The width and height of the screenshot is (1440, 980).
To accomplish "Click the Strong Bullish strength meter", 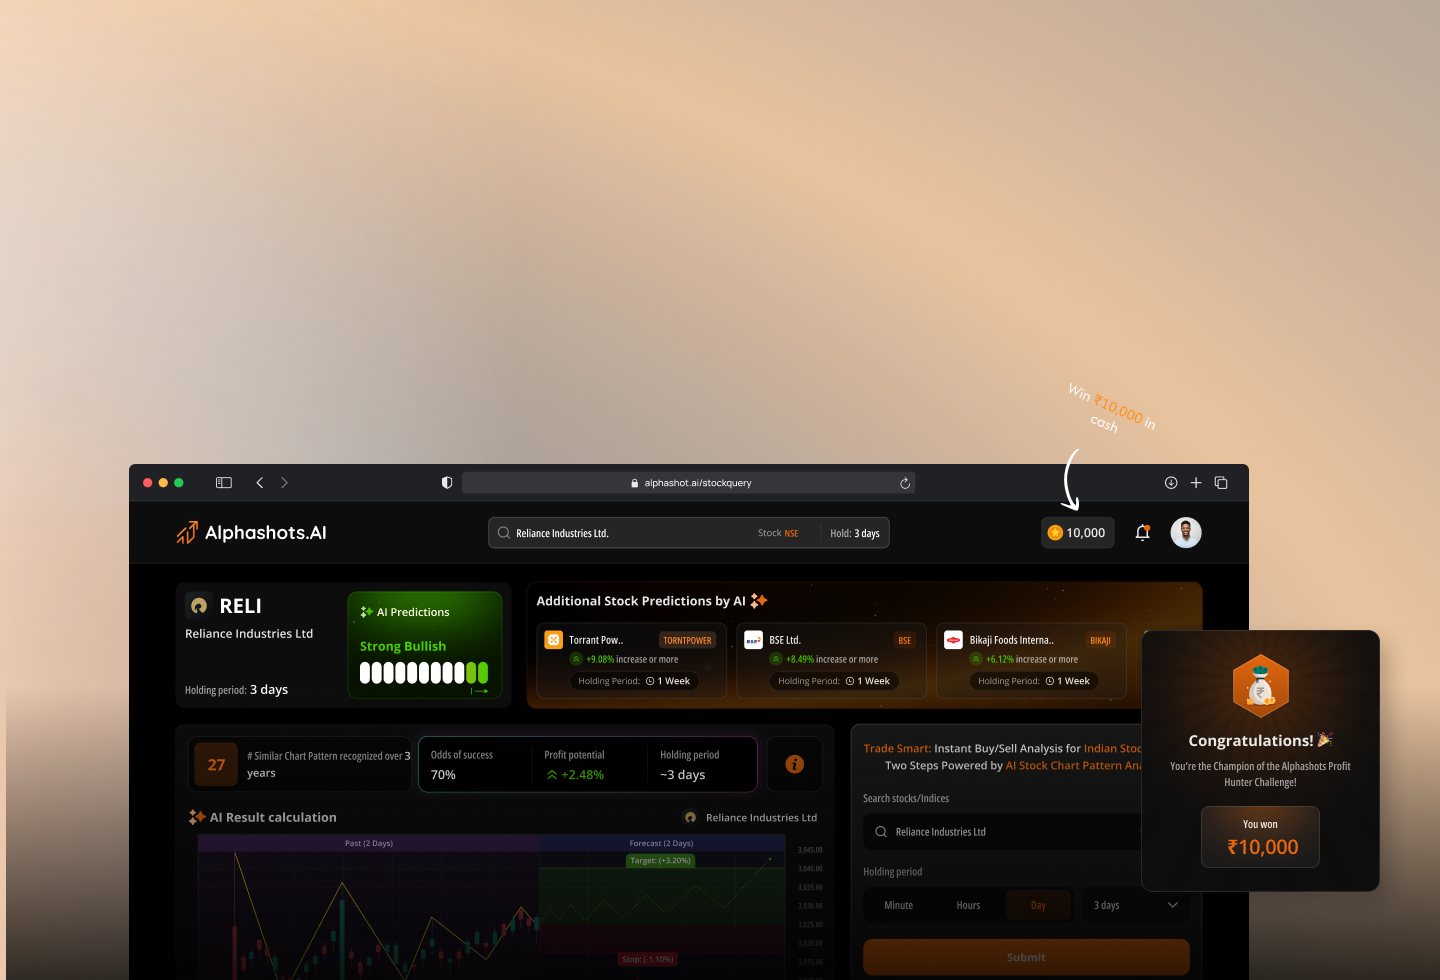I will click(x=424, y=673).
